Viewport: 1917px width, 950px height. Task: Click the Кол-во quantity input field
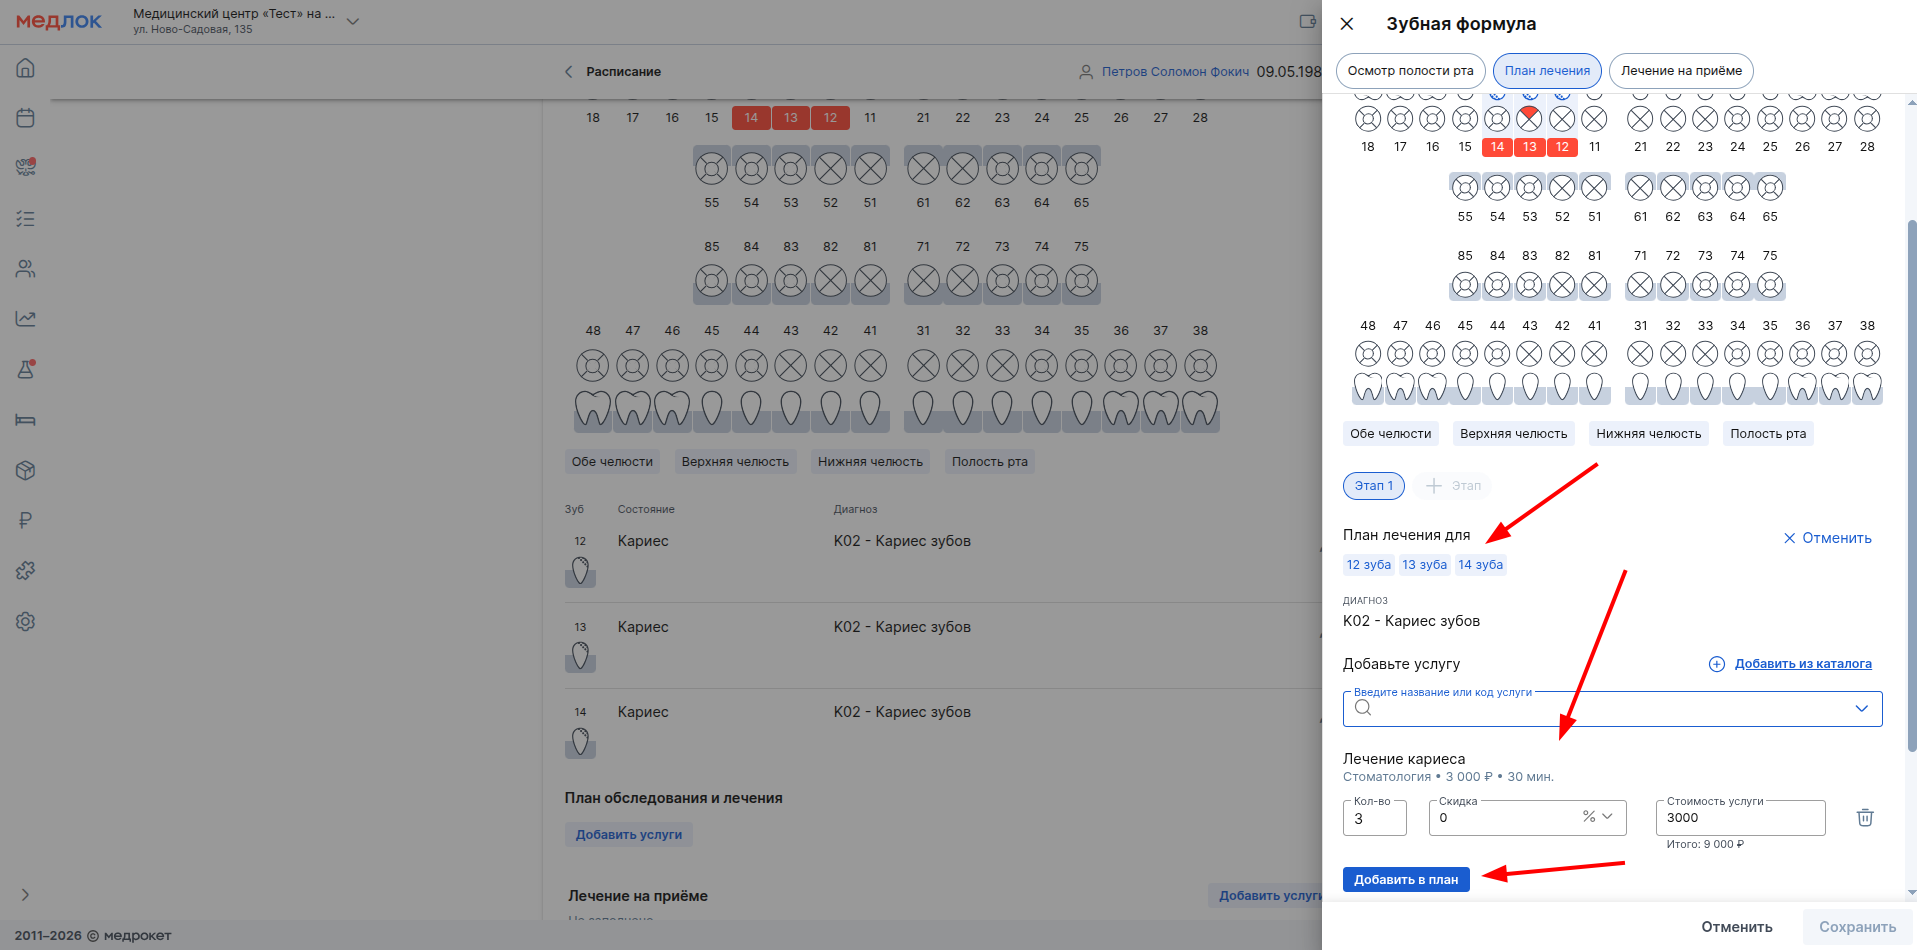coord(1374,818)
